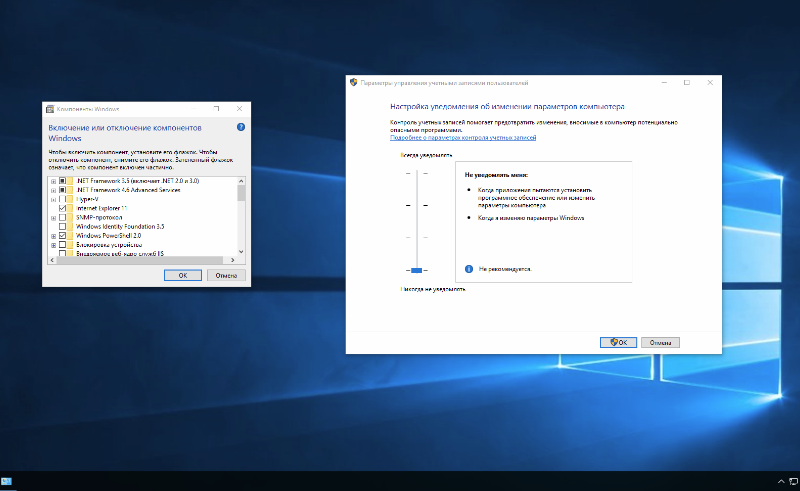
Task: Click Отмена in the UAC settings window
Action: coord(660,342)
